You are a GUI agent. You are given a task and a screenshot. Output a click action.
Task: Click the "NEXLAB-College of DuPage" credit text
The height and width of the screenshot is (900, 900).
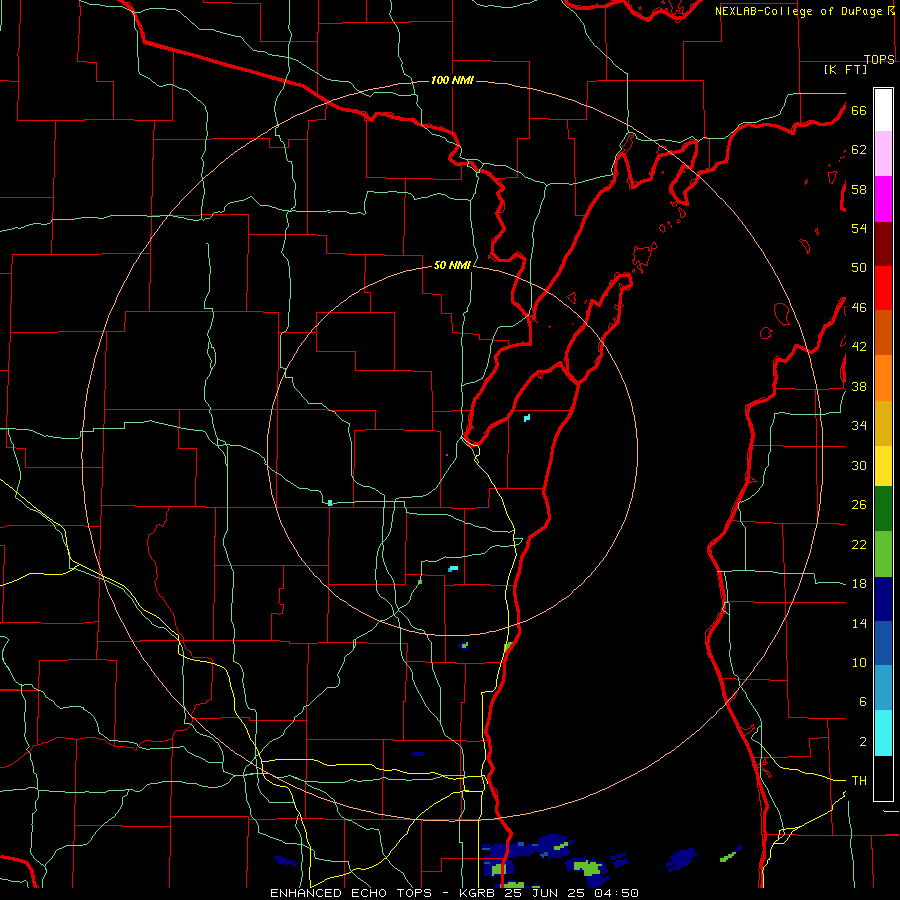coord(799,11)
